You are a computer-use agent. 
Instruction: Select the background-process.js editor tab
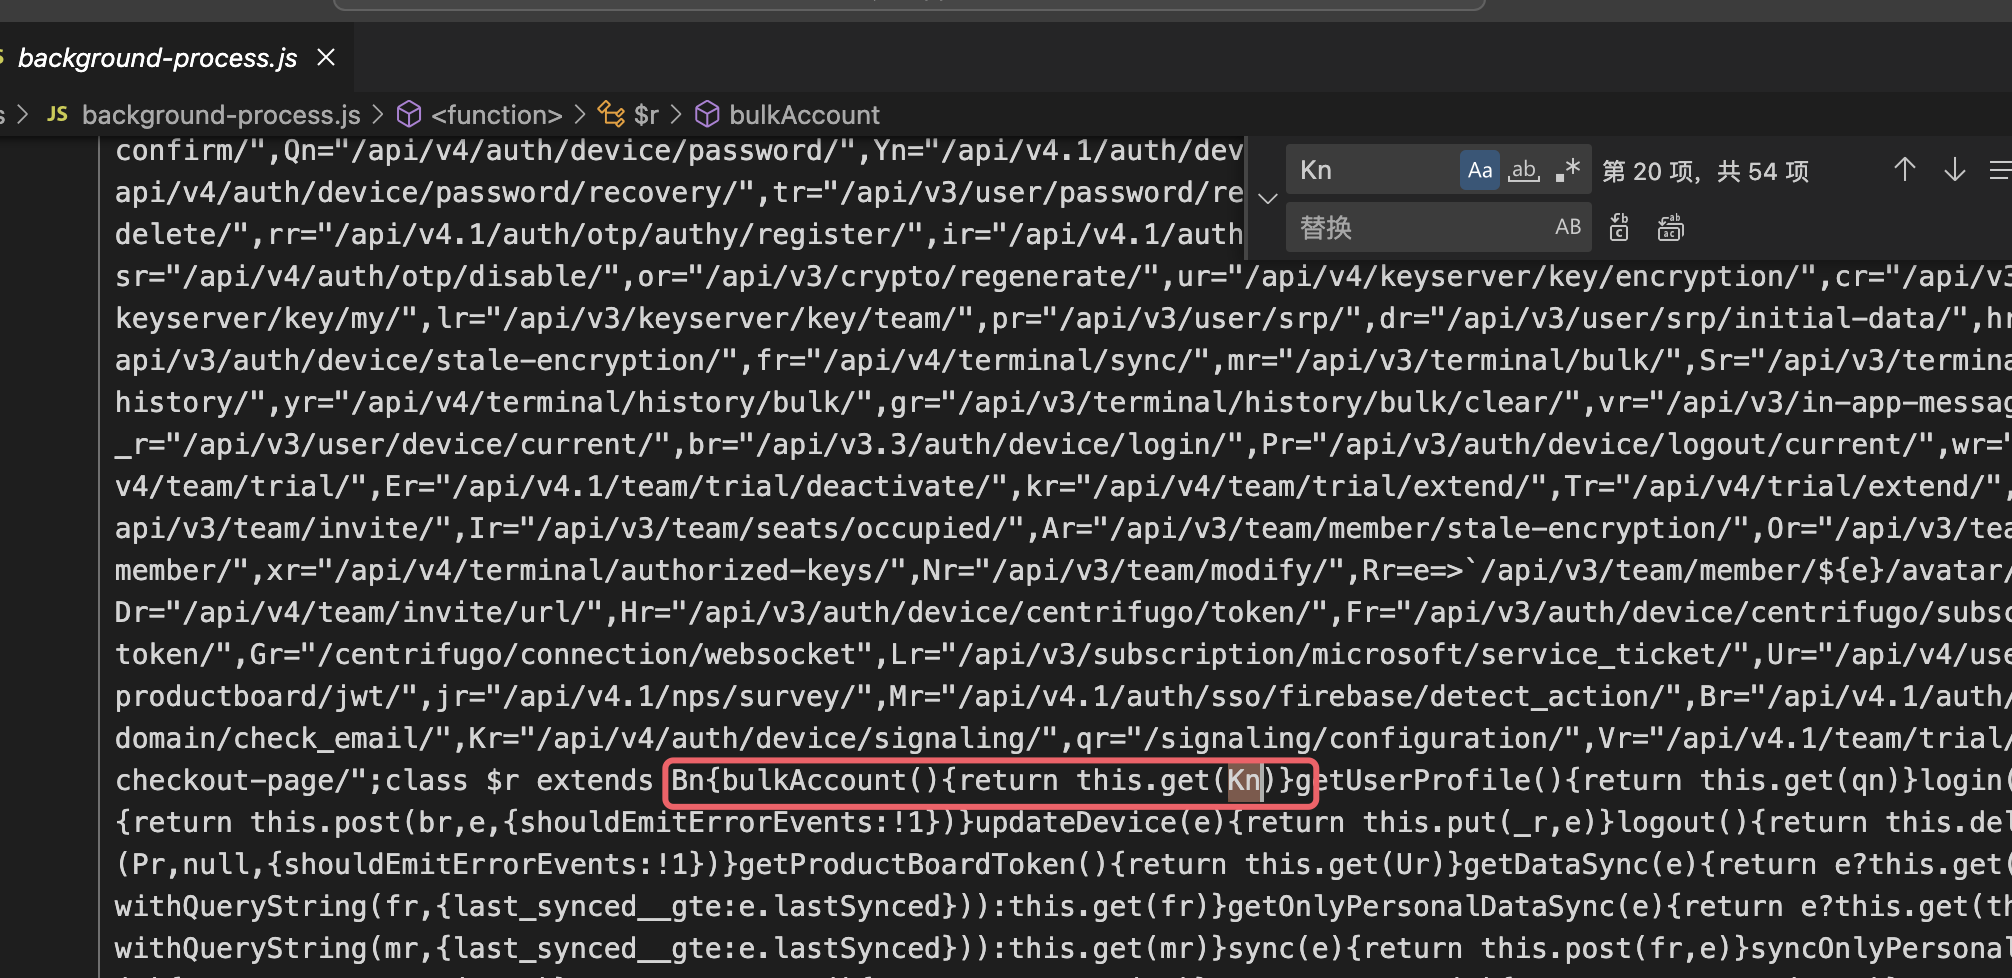156,57
